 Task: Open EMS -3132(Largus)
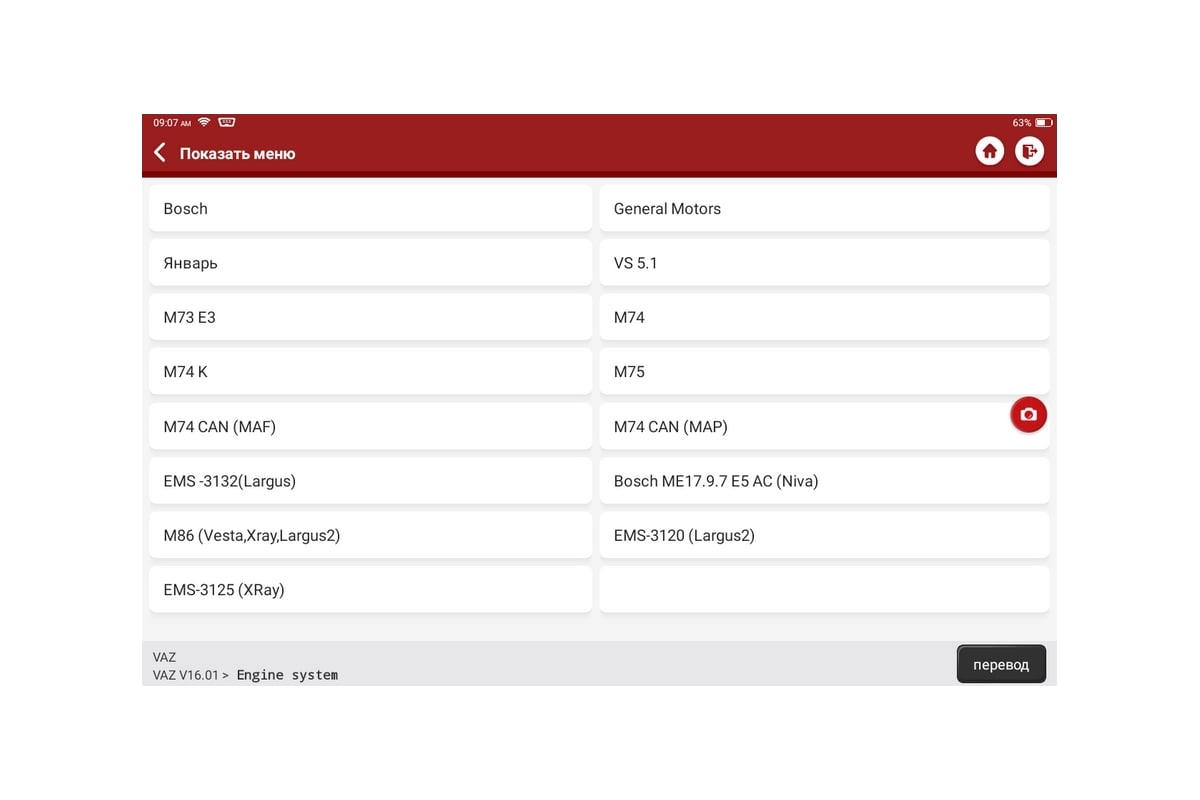(x=371, y=481)
